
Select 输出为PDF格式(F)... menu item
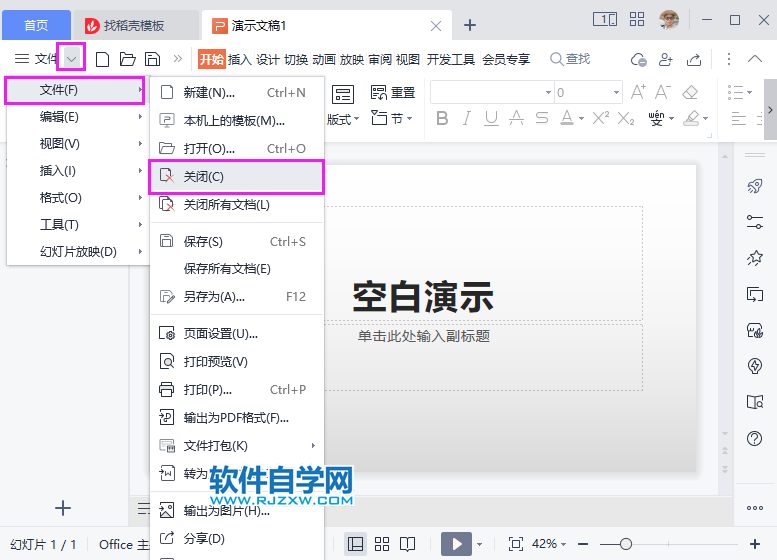pos(236,418)
